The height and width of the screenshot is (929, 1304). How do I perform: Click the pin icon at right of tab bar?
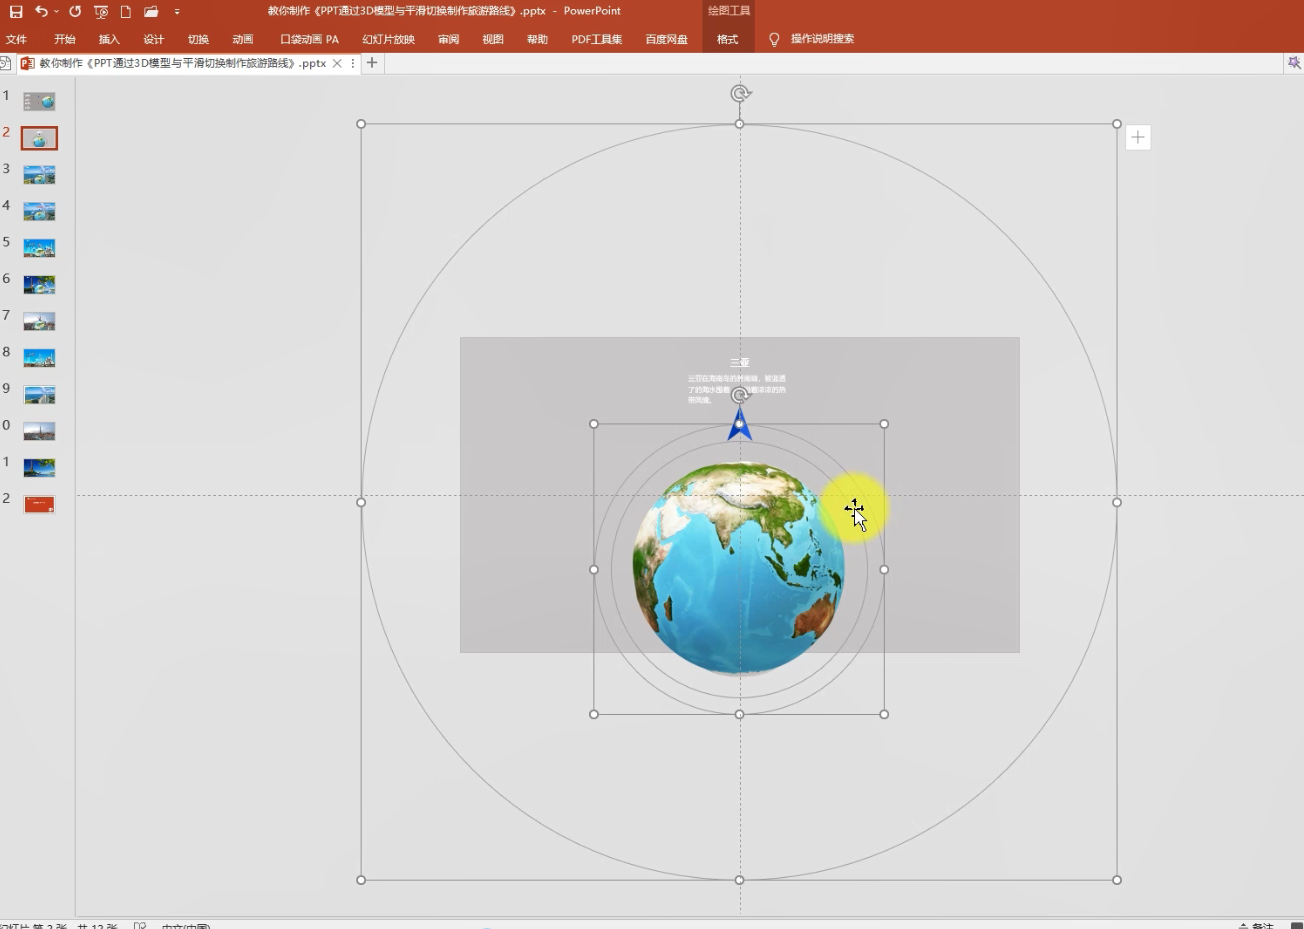click(x=1293, y=63)
